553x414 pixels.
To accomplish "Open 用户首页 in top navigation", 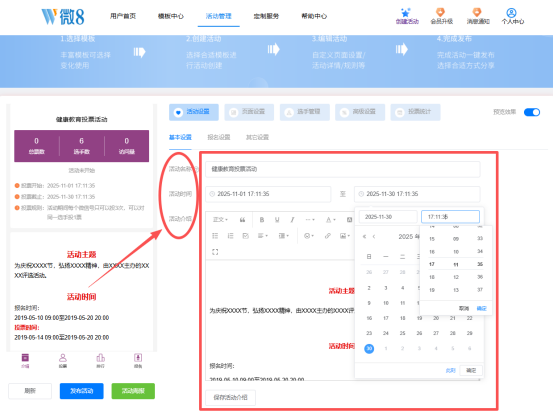I will [123, 16].
